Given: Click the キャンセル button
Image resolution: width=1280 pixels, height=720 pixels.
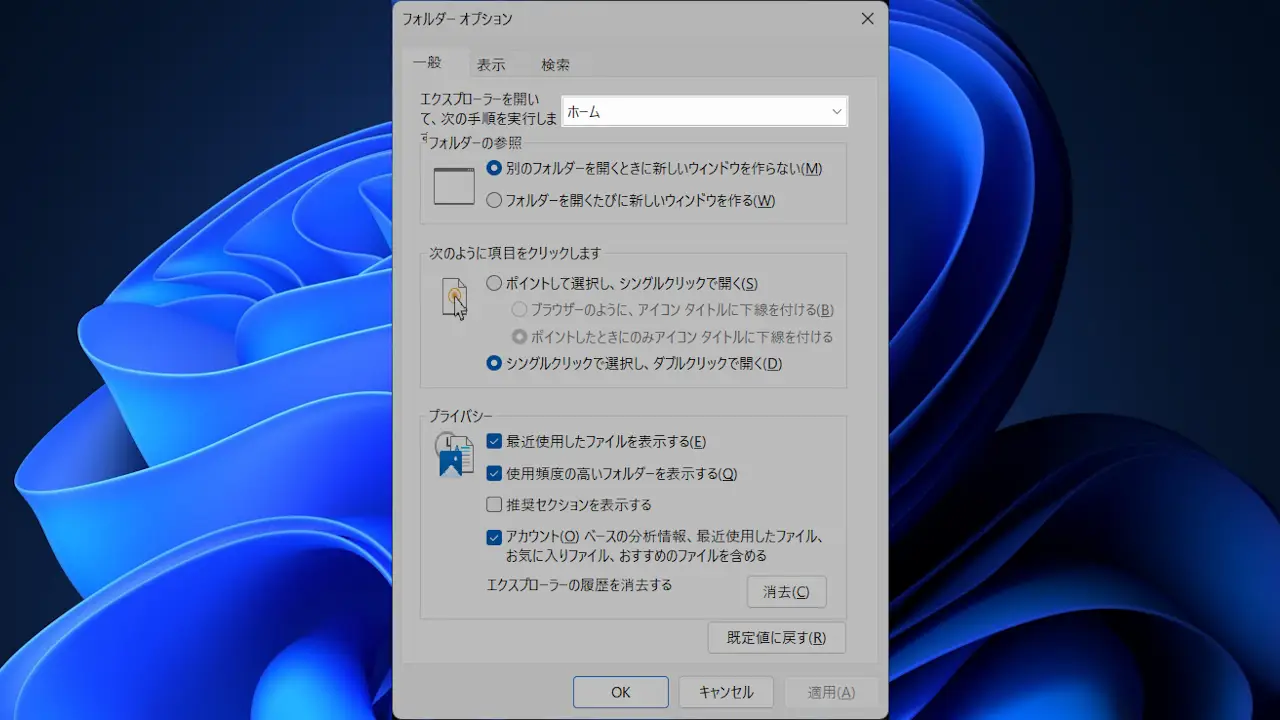Looking at the screenshot, I should 726,692.
